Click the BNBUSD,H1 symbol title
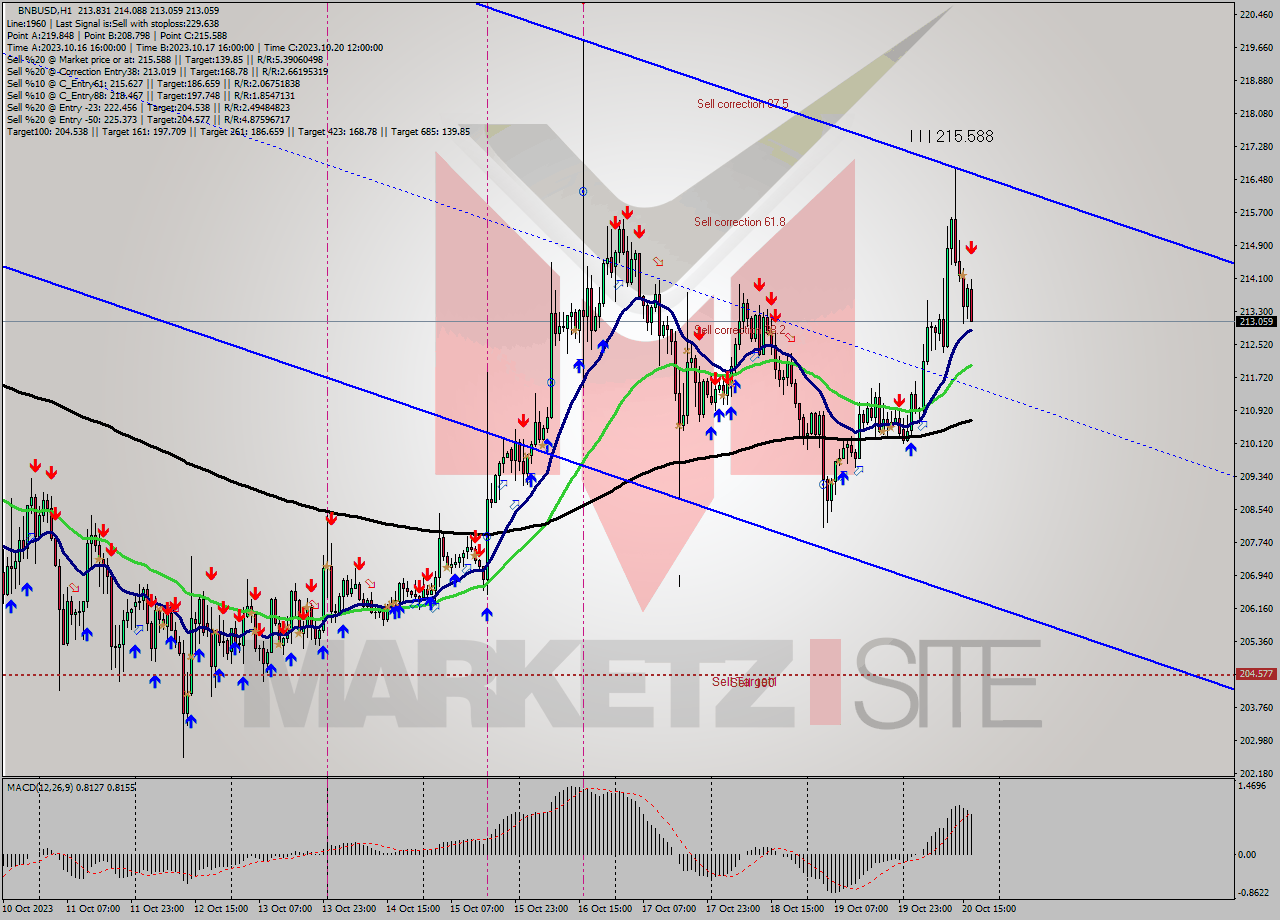 coord(44,10)
